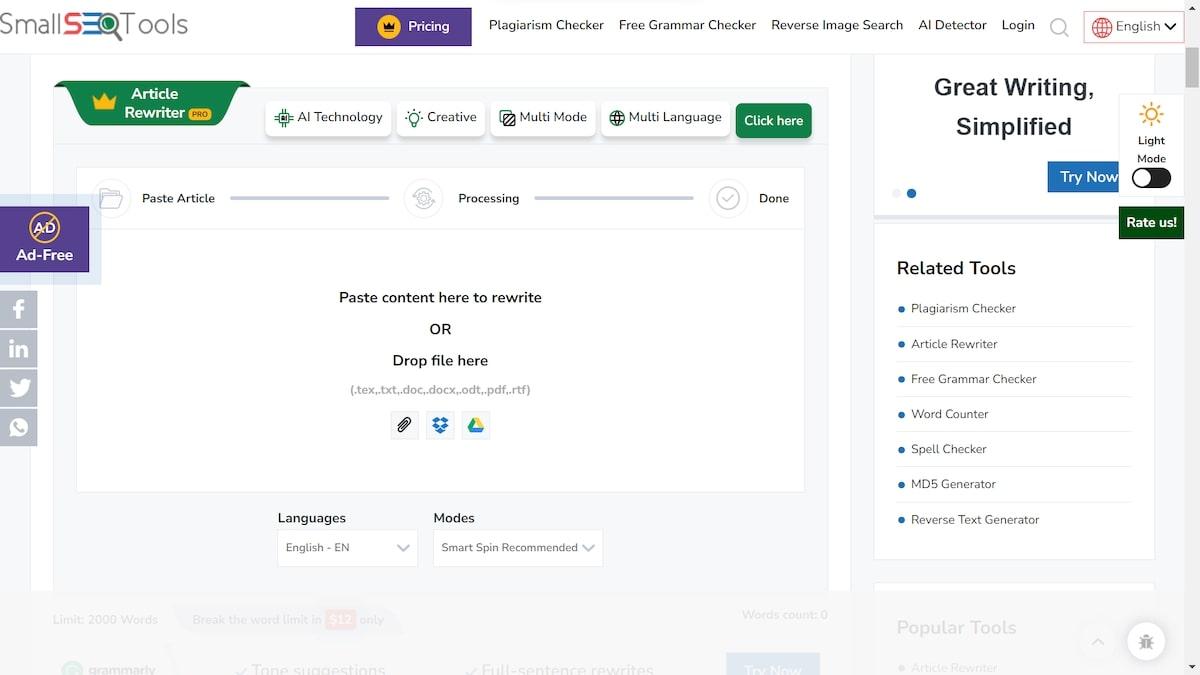This screenshot has width=1200, height=675.
Task: Open the search magnifier icon
Action: [x=1059, y=27]
